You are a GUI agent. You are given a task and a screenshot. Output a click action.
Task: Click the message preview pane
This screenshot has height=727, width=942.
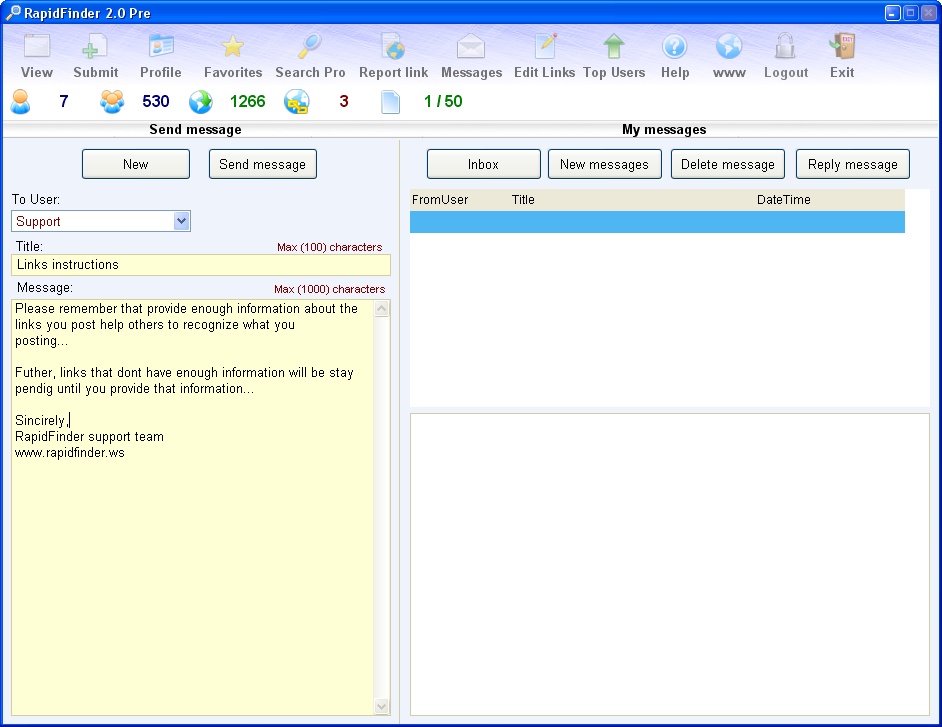(x=670, y=564)
